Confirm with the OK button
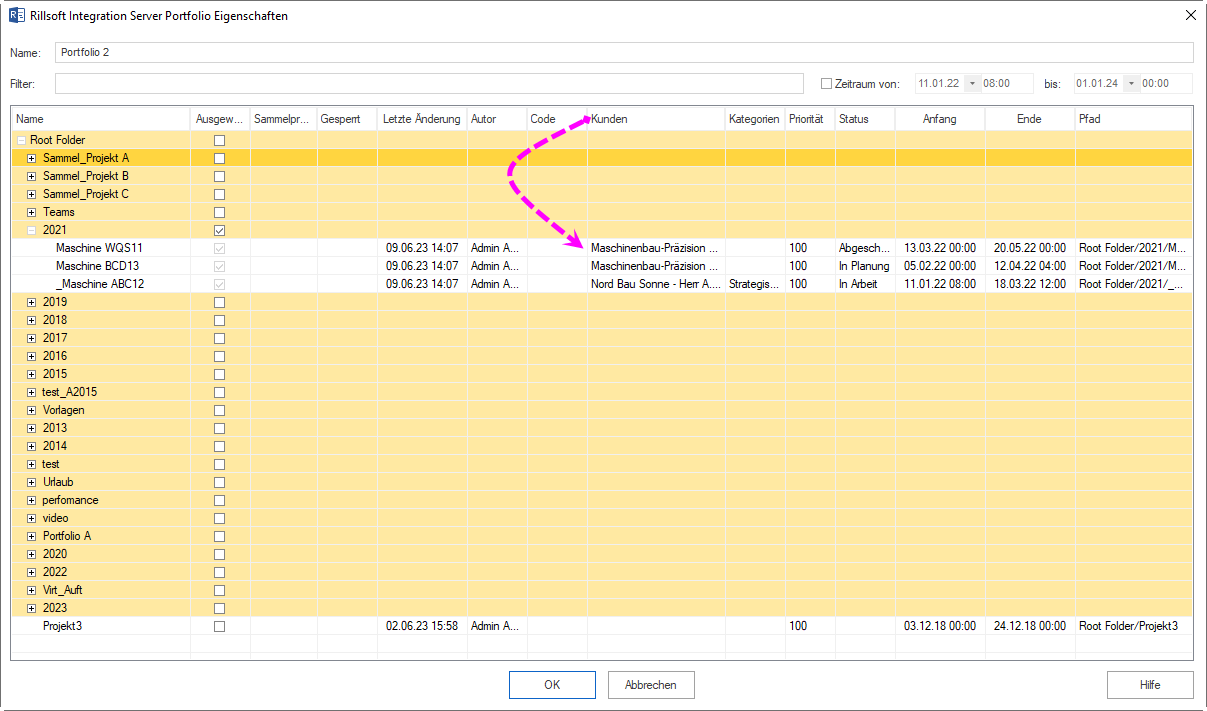The image size is (1207, 711). [x=552, y=685]
